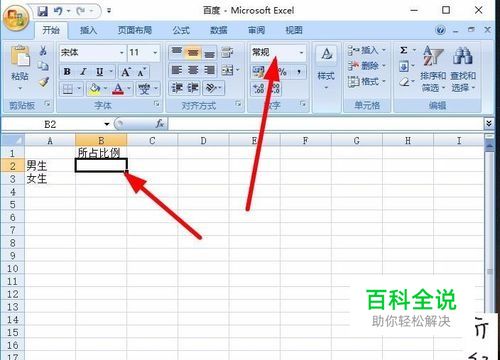Toggle Bold formatting

pos(67,72)
